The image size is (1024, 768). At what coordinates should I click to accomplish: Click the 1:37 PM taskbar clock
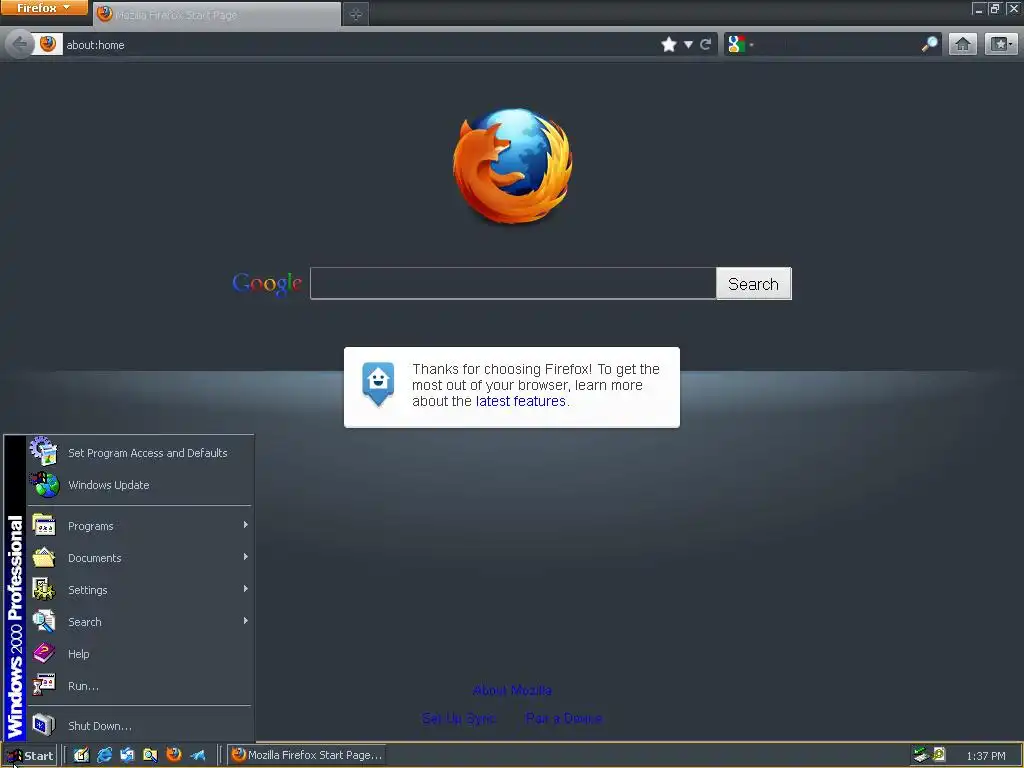pos(985,756)
